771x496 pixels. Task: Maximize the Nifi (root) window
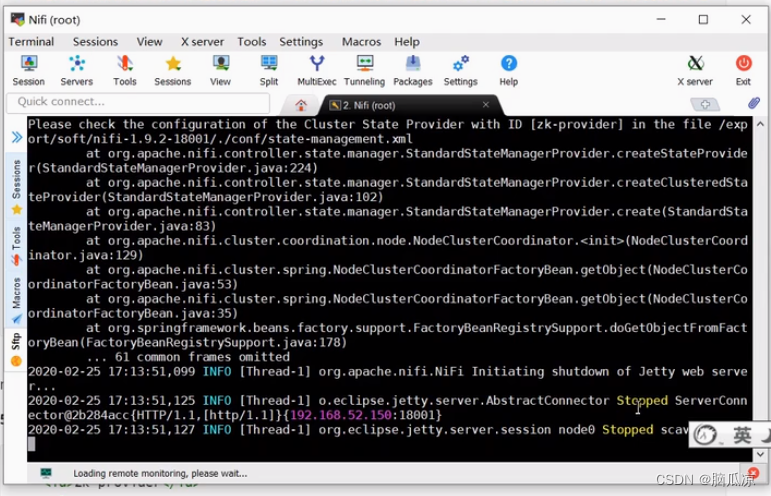(x=703, y=19)
